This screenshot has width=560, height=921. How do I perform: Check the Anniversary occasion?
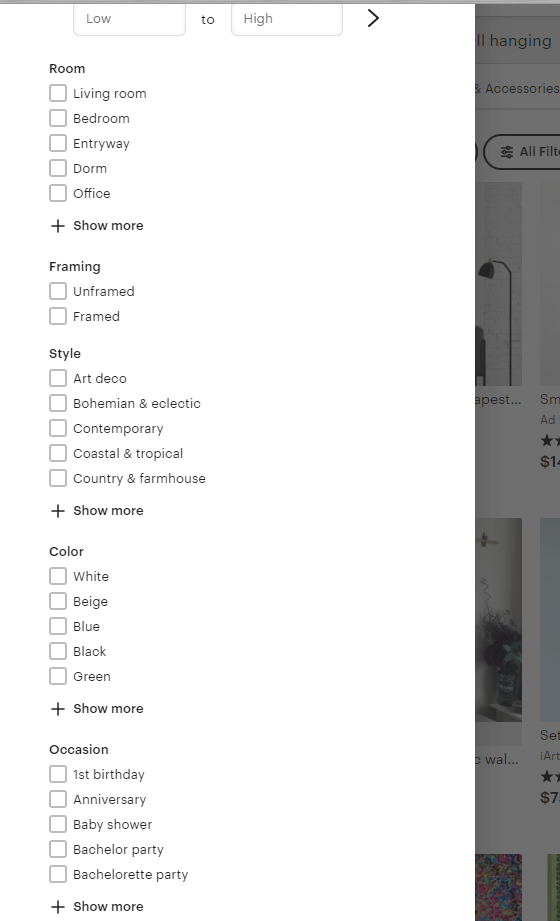click(x=58, y=799)
